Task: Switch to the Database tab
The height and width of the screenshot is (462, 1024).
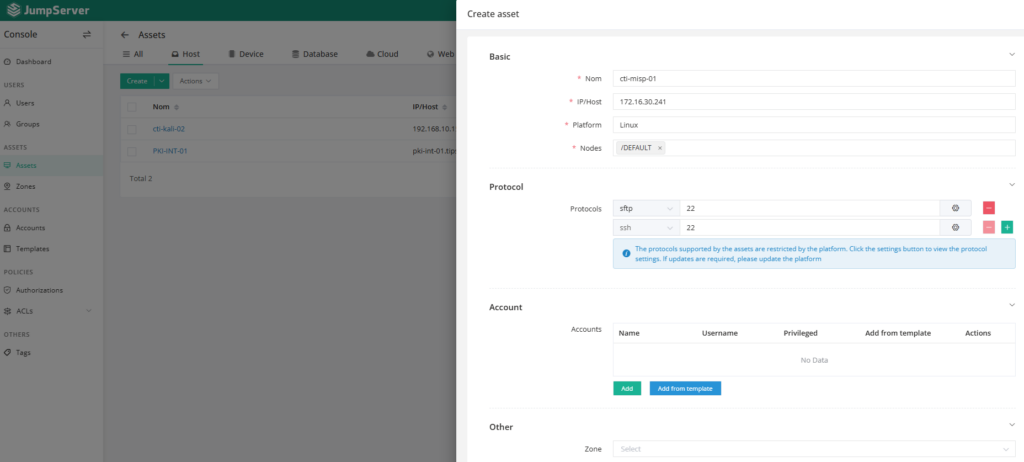Action: (313, 54)
